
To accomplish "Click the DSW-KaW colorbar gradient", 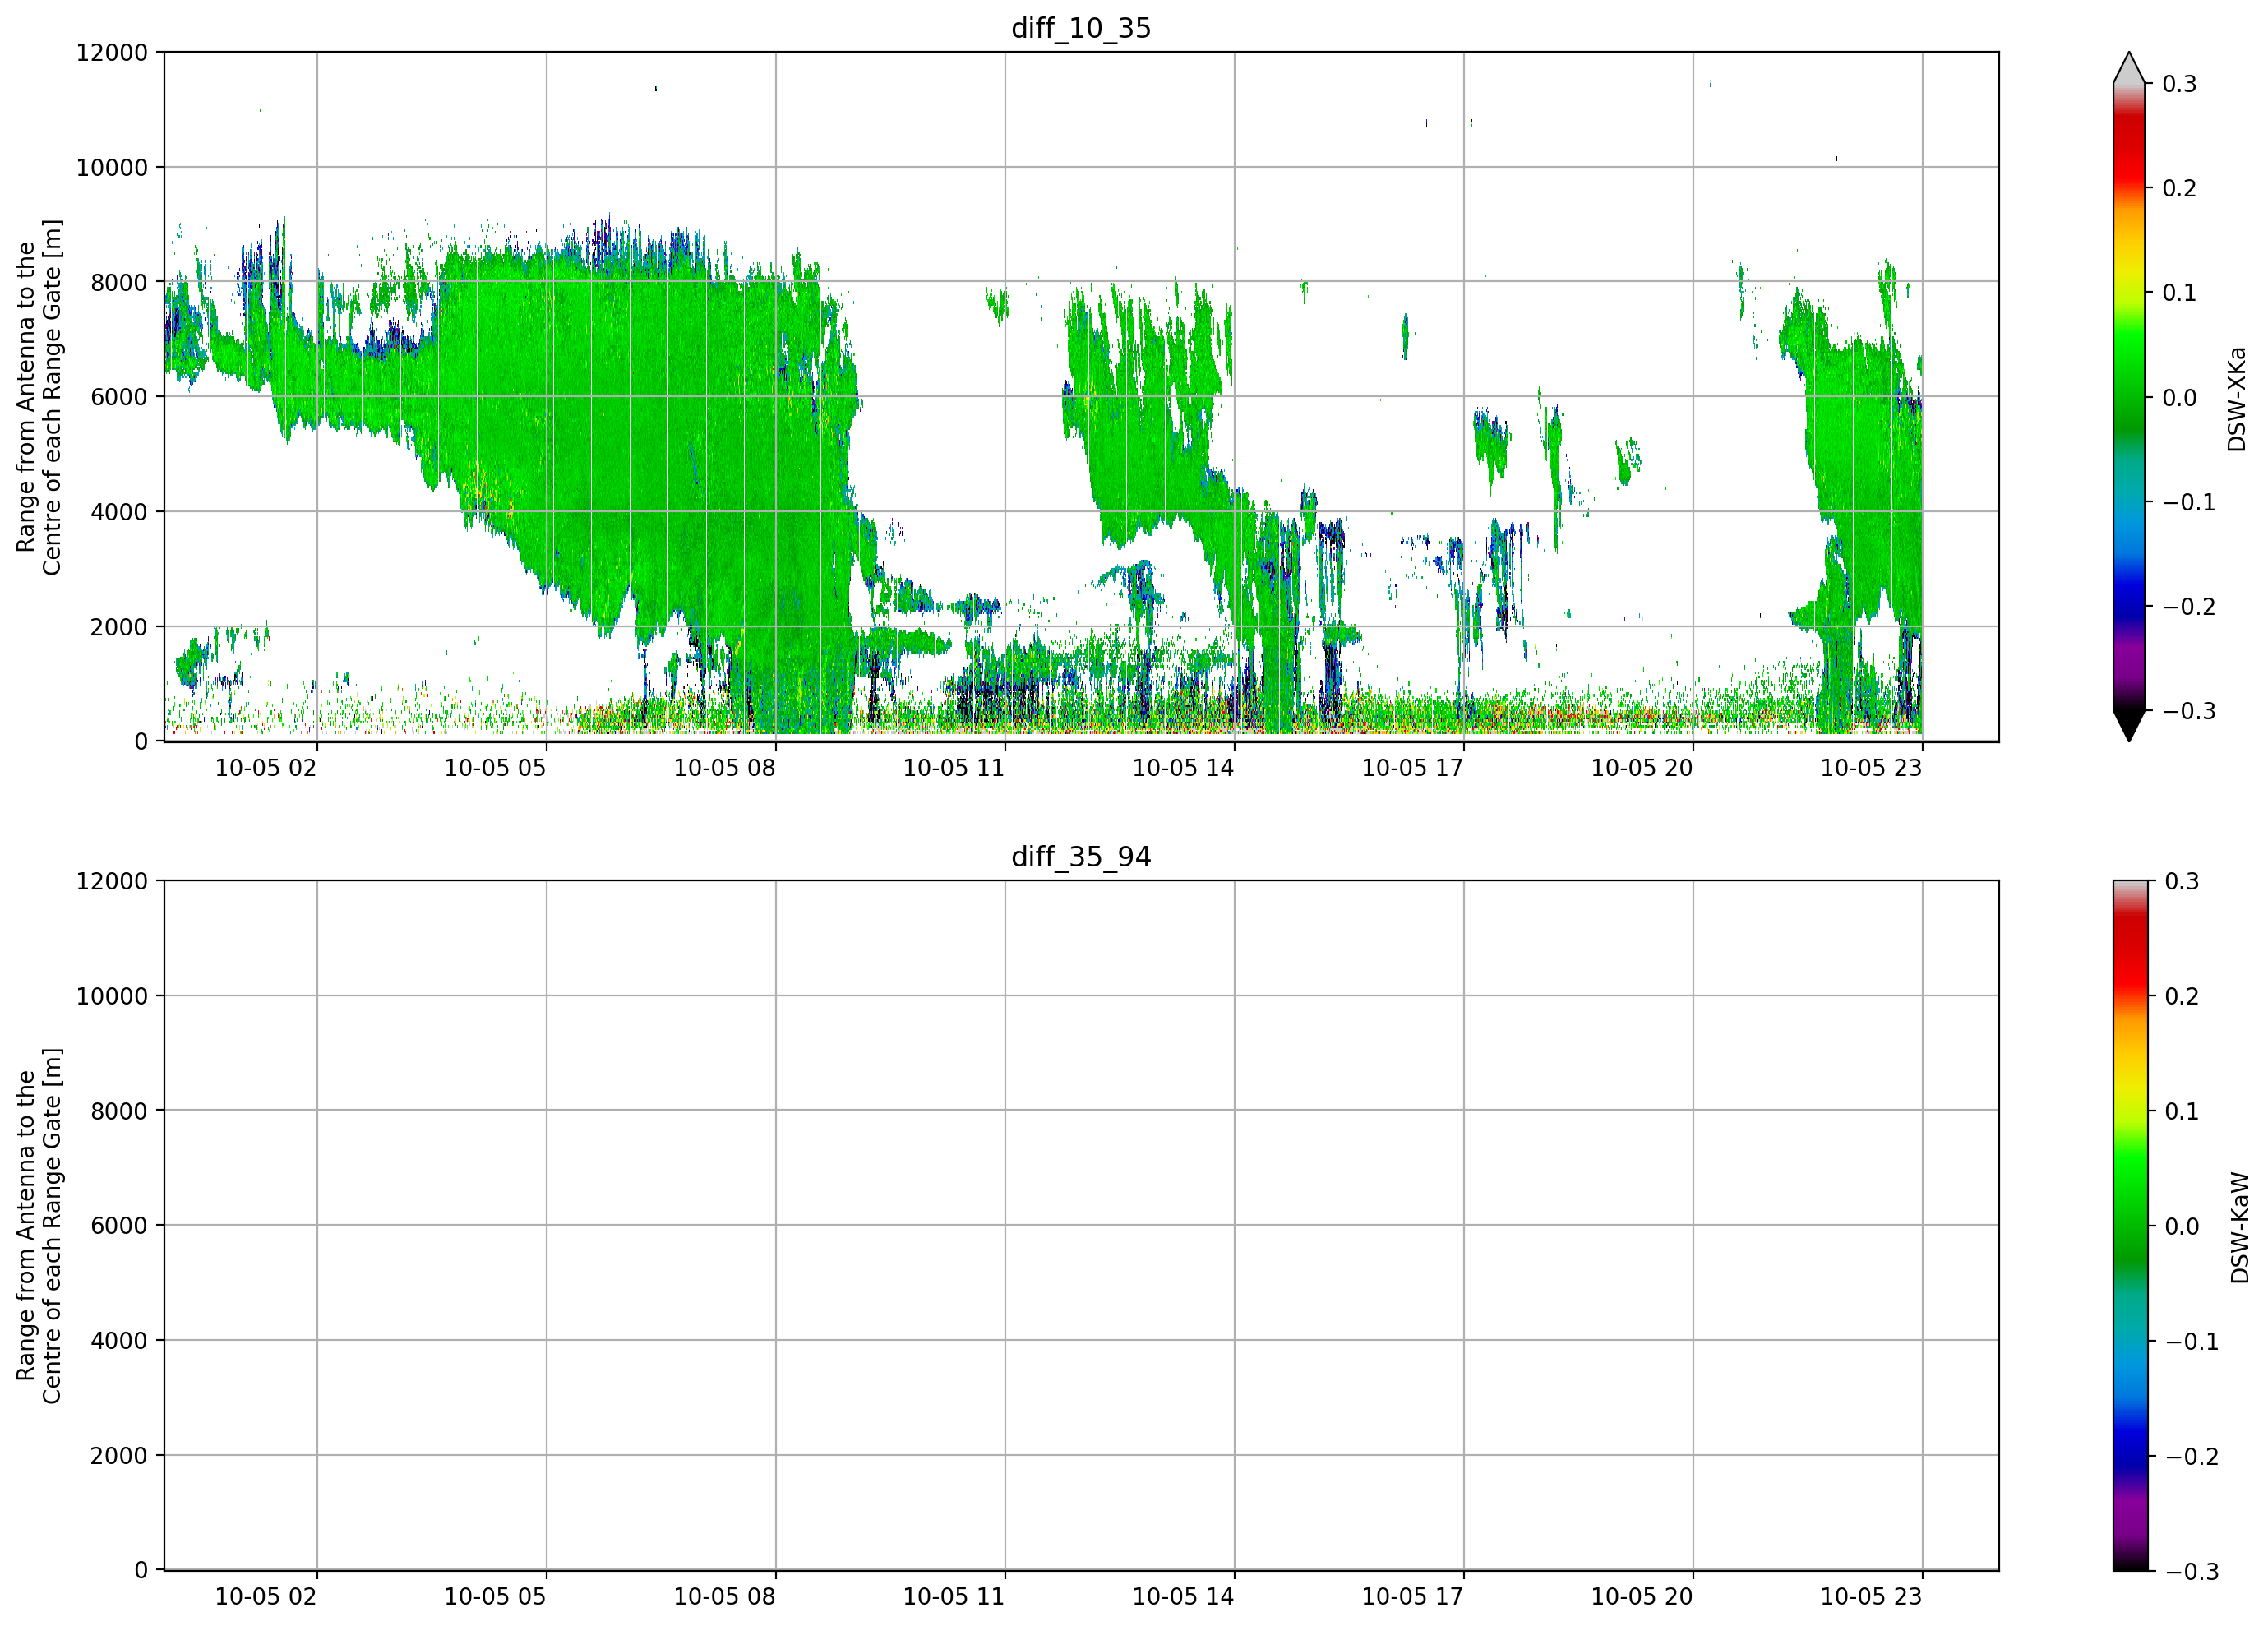I will point(2129,1226).
